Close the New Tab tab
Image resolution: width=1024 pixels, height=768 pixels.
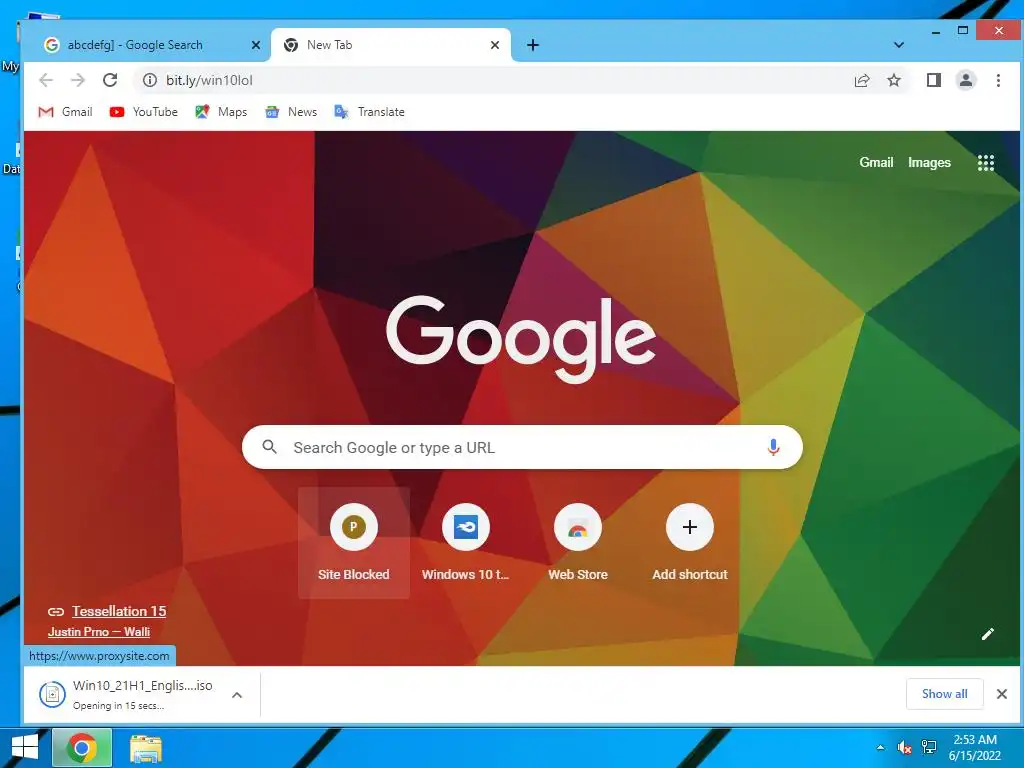495,45
